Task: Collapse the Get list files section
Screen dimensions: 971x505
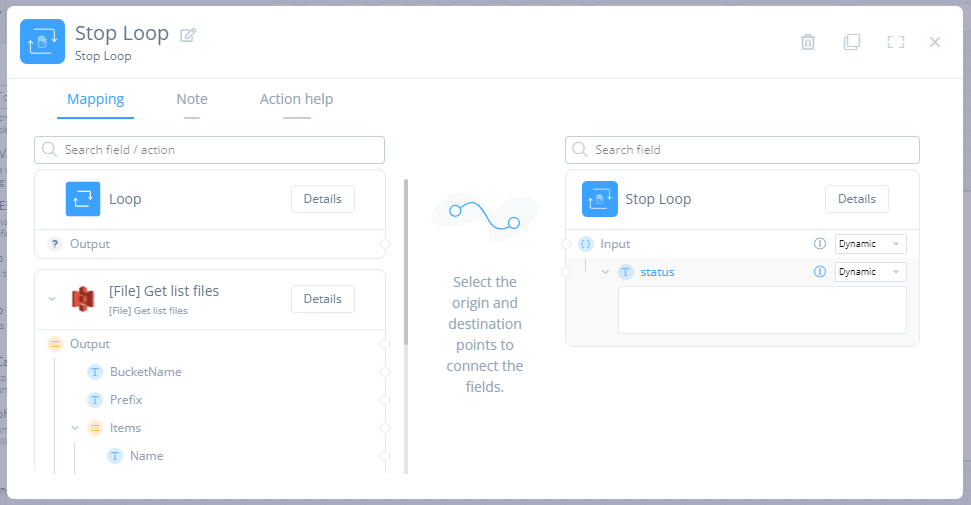Action: tap(52, 299)
